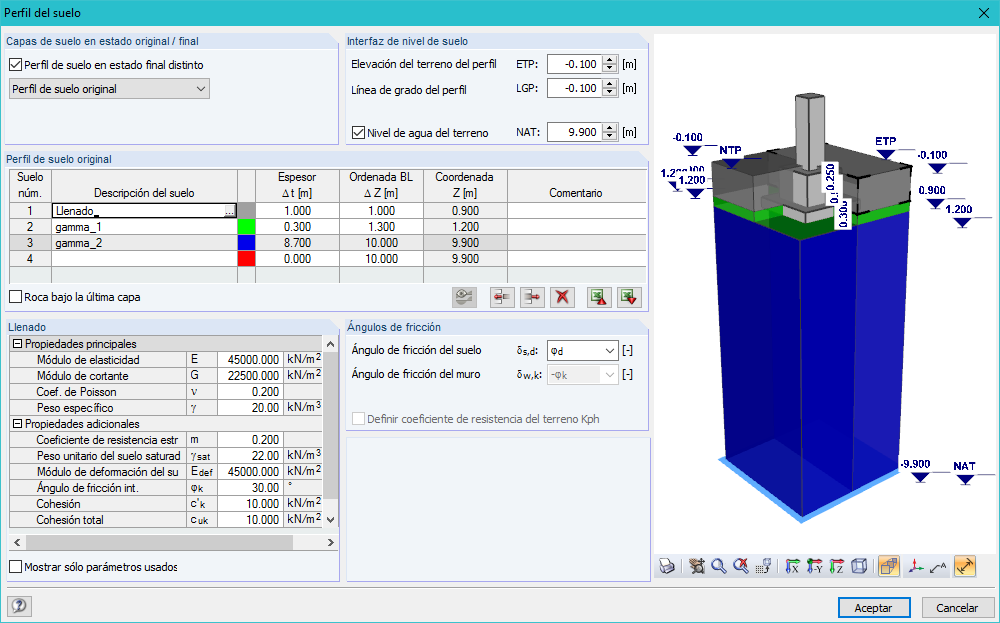The image size is (1000, 623).
Task: Decrease LGP value with spinner down arrow
Action: [x=610, y=92]
